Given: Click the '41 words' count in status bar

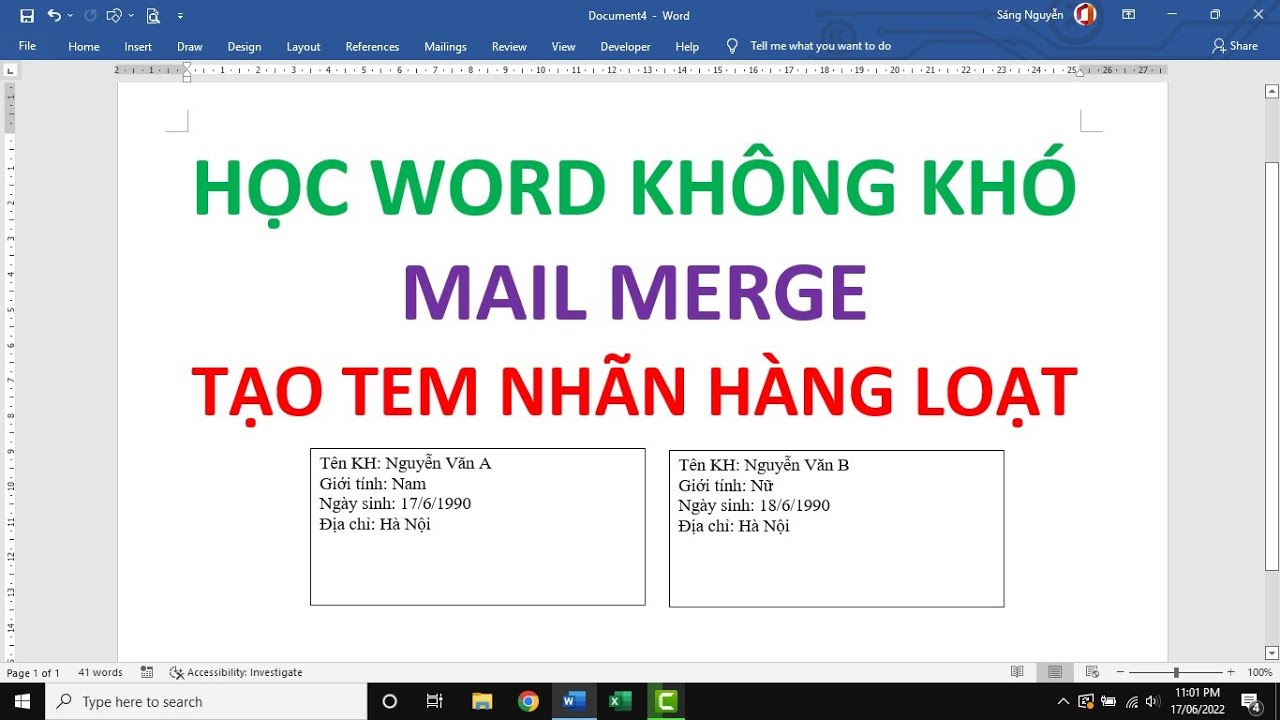Looking at the screenshot, I should 100,672.
